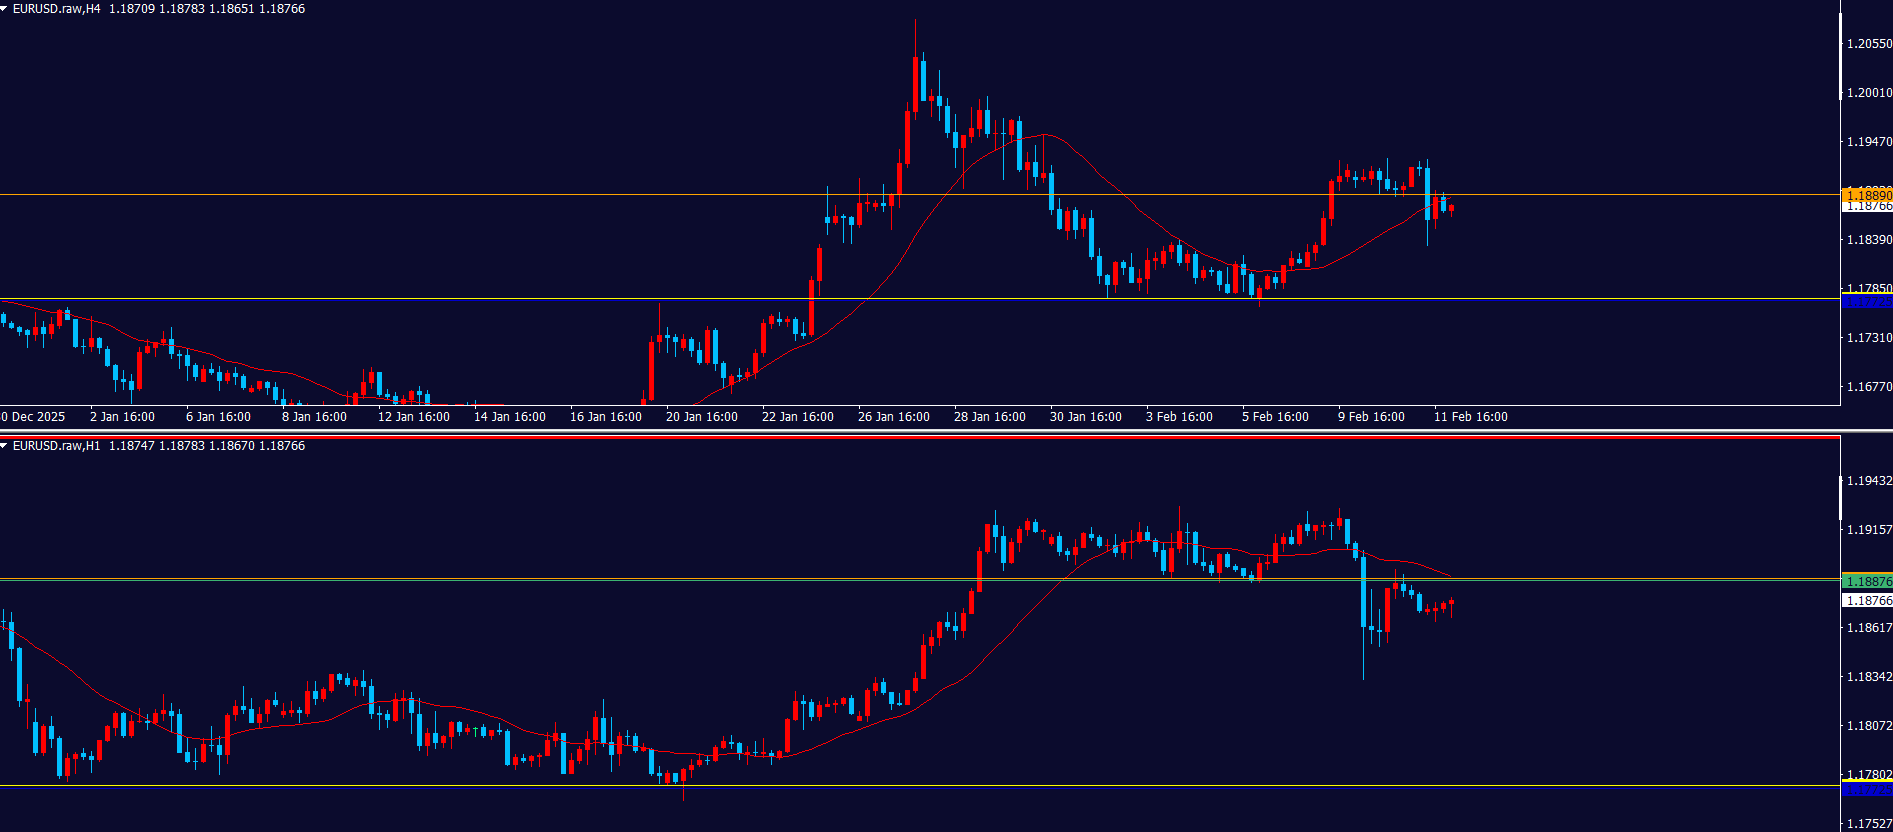Image resolution: width=1893 pixels, height=832 pixels.
Task: Select the green 1.18876 price label
Action: (1867, 581)
